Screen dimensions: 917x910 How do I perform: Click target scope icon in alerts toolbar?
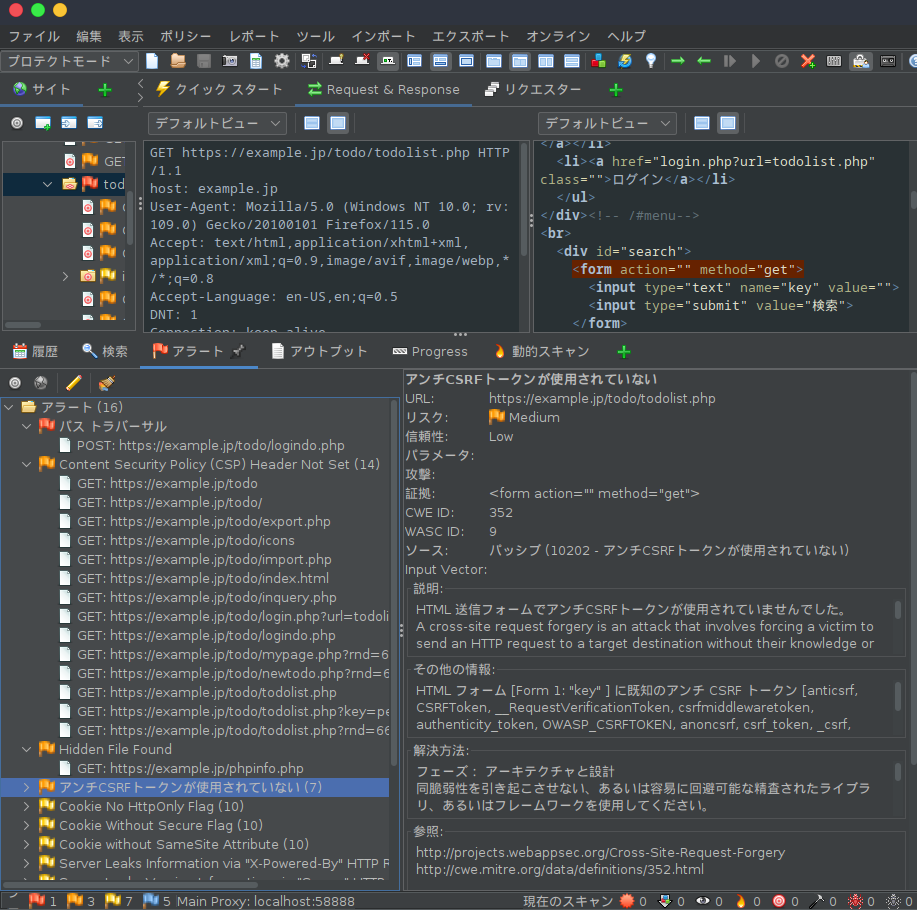pyautogui.click(x=15, y=383)
